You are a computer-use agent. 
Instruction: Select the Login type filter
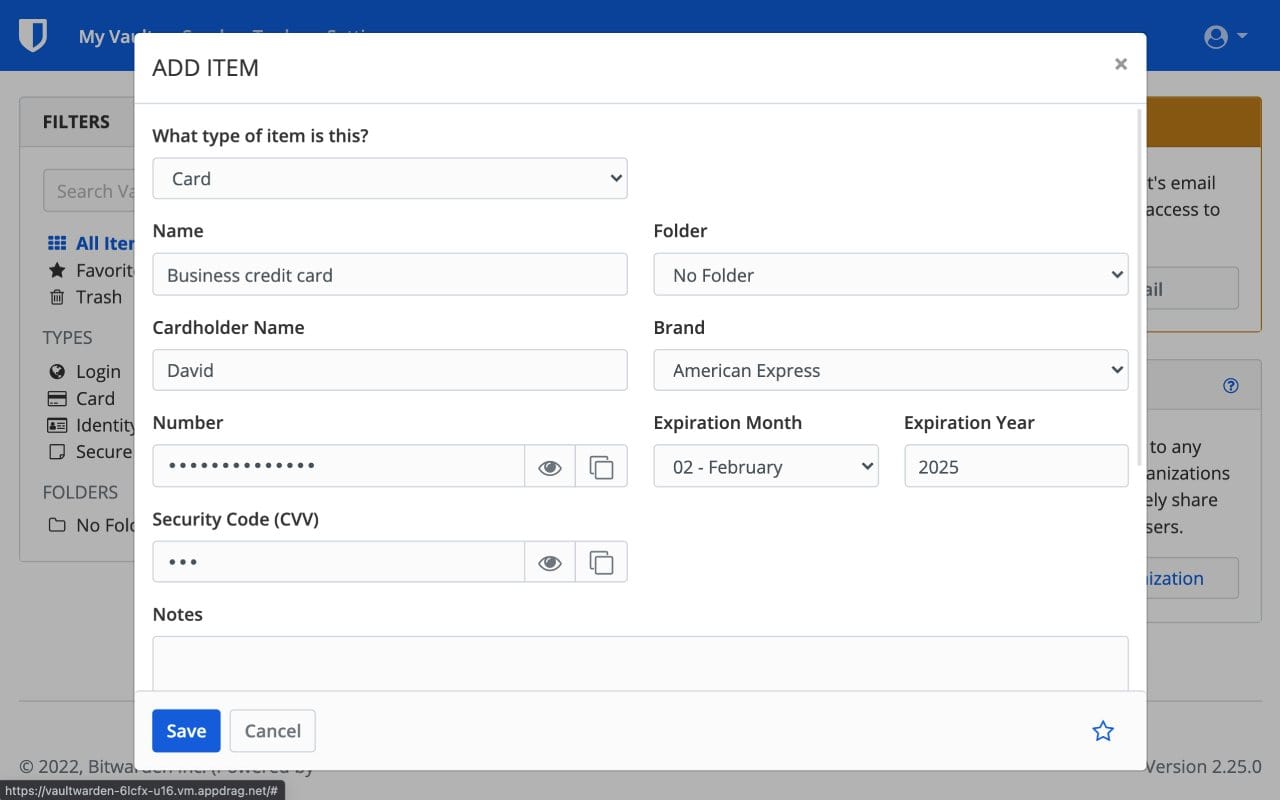(97, 372)
